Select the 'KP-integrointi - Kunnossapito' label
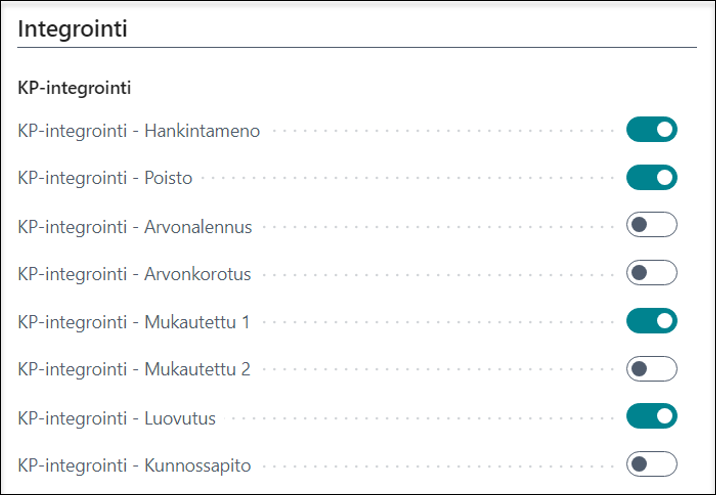Viewport: 716px width, 495px height. [x=135, y=465]
